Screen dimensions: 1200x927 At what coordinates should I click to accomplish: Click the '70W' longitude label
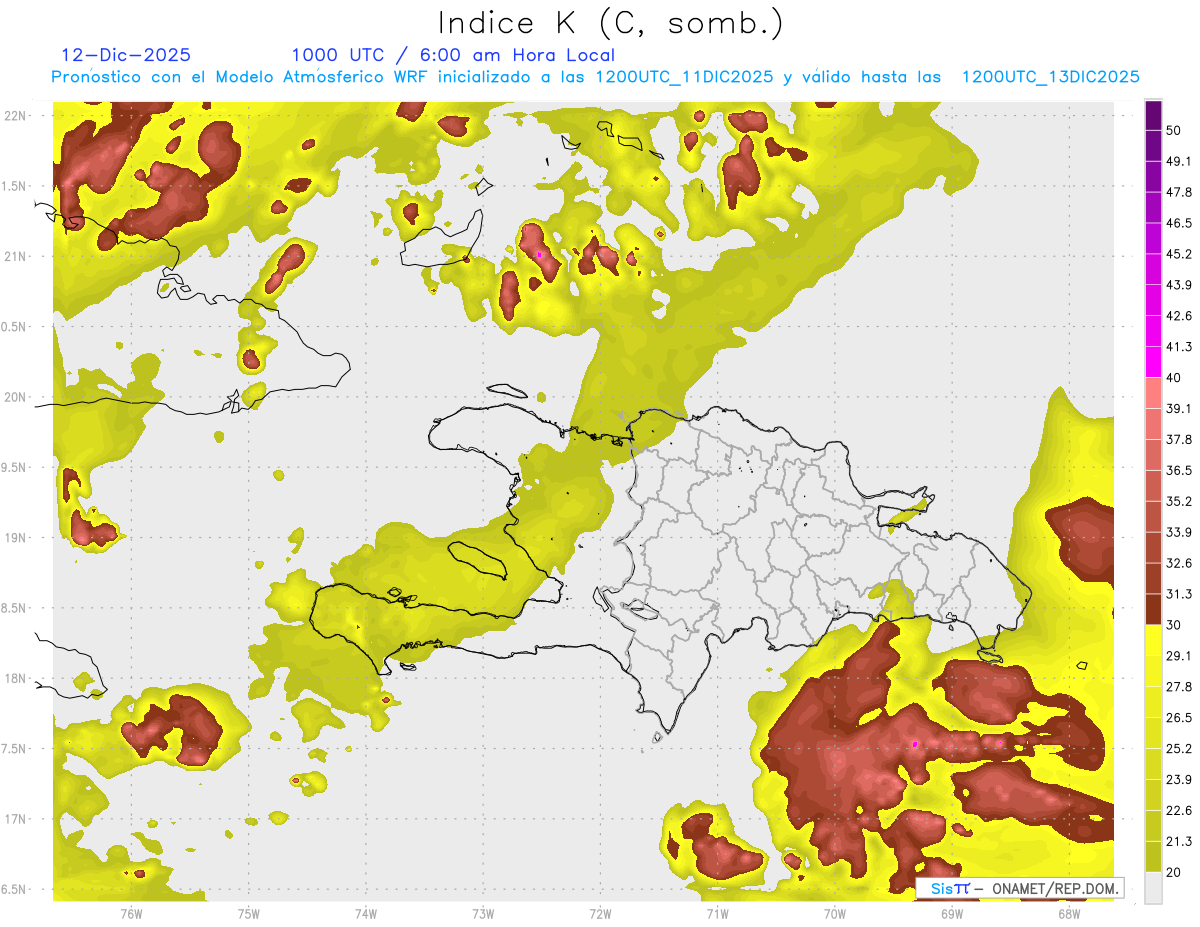pos(835,914)
